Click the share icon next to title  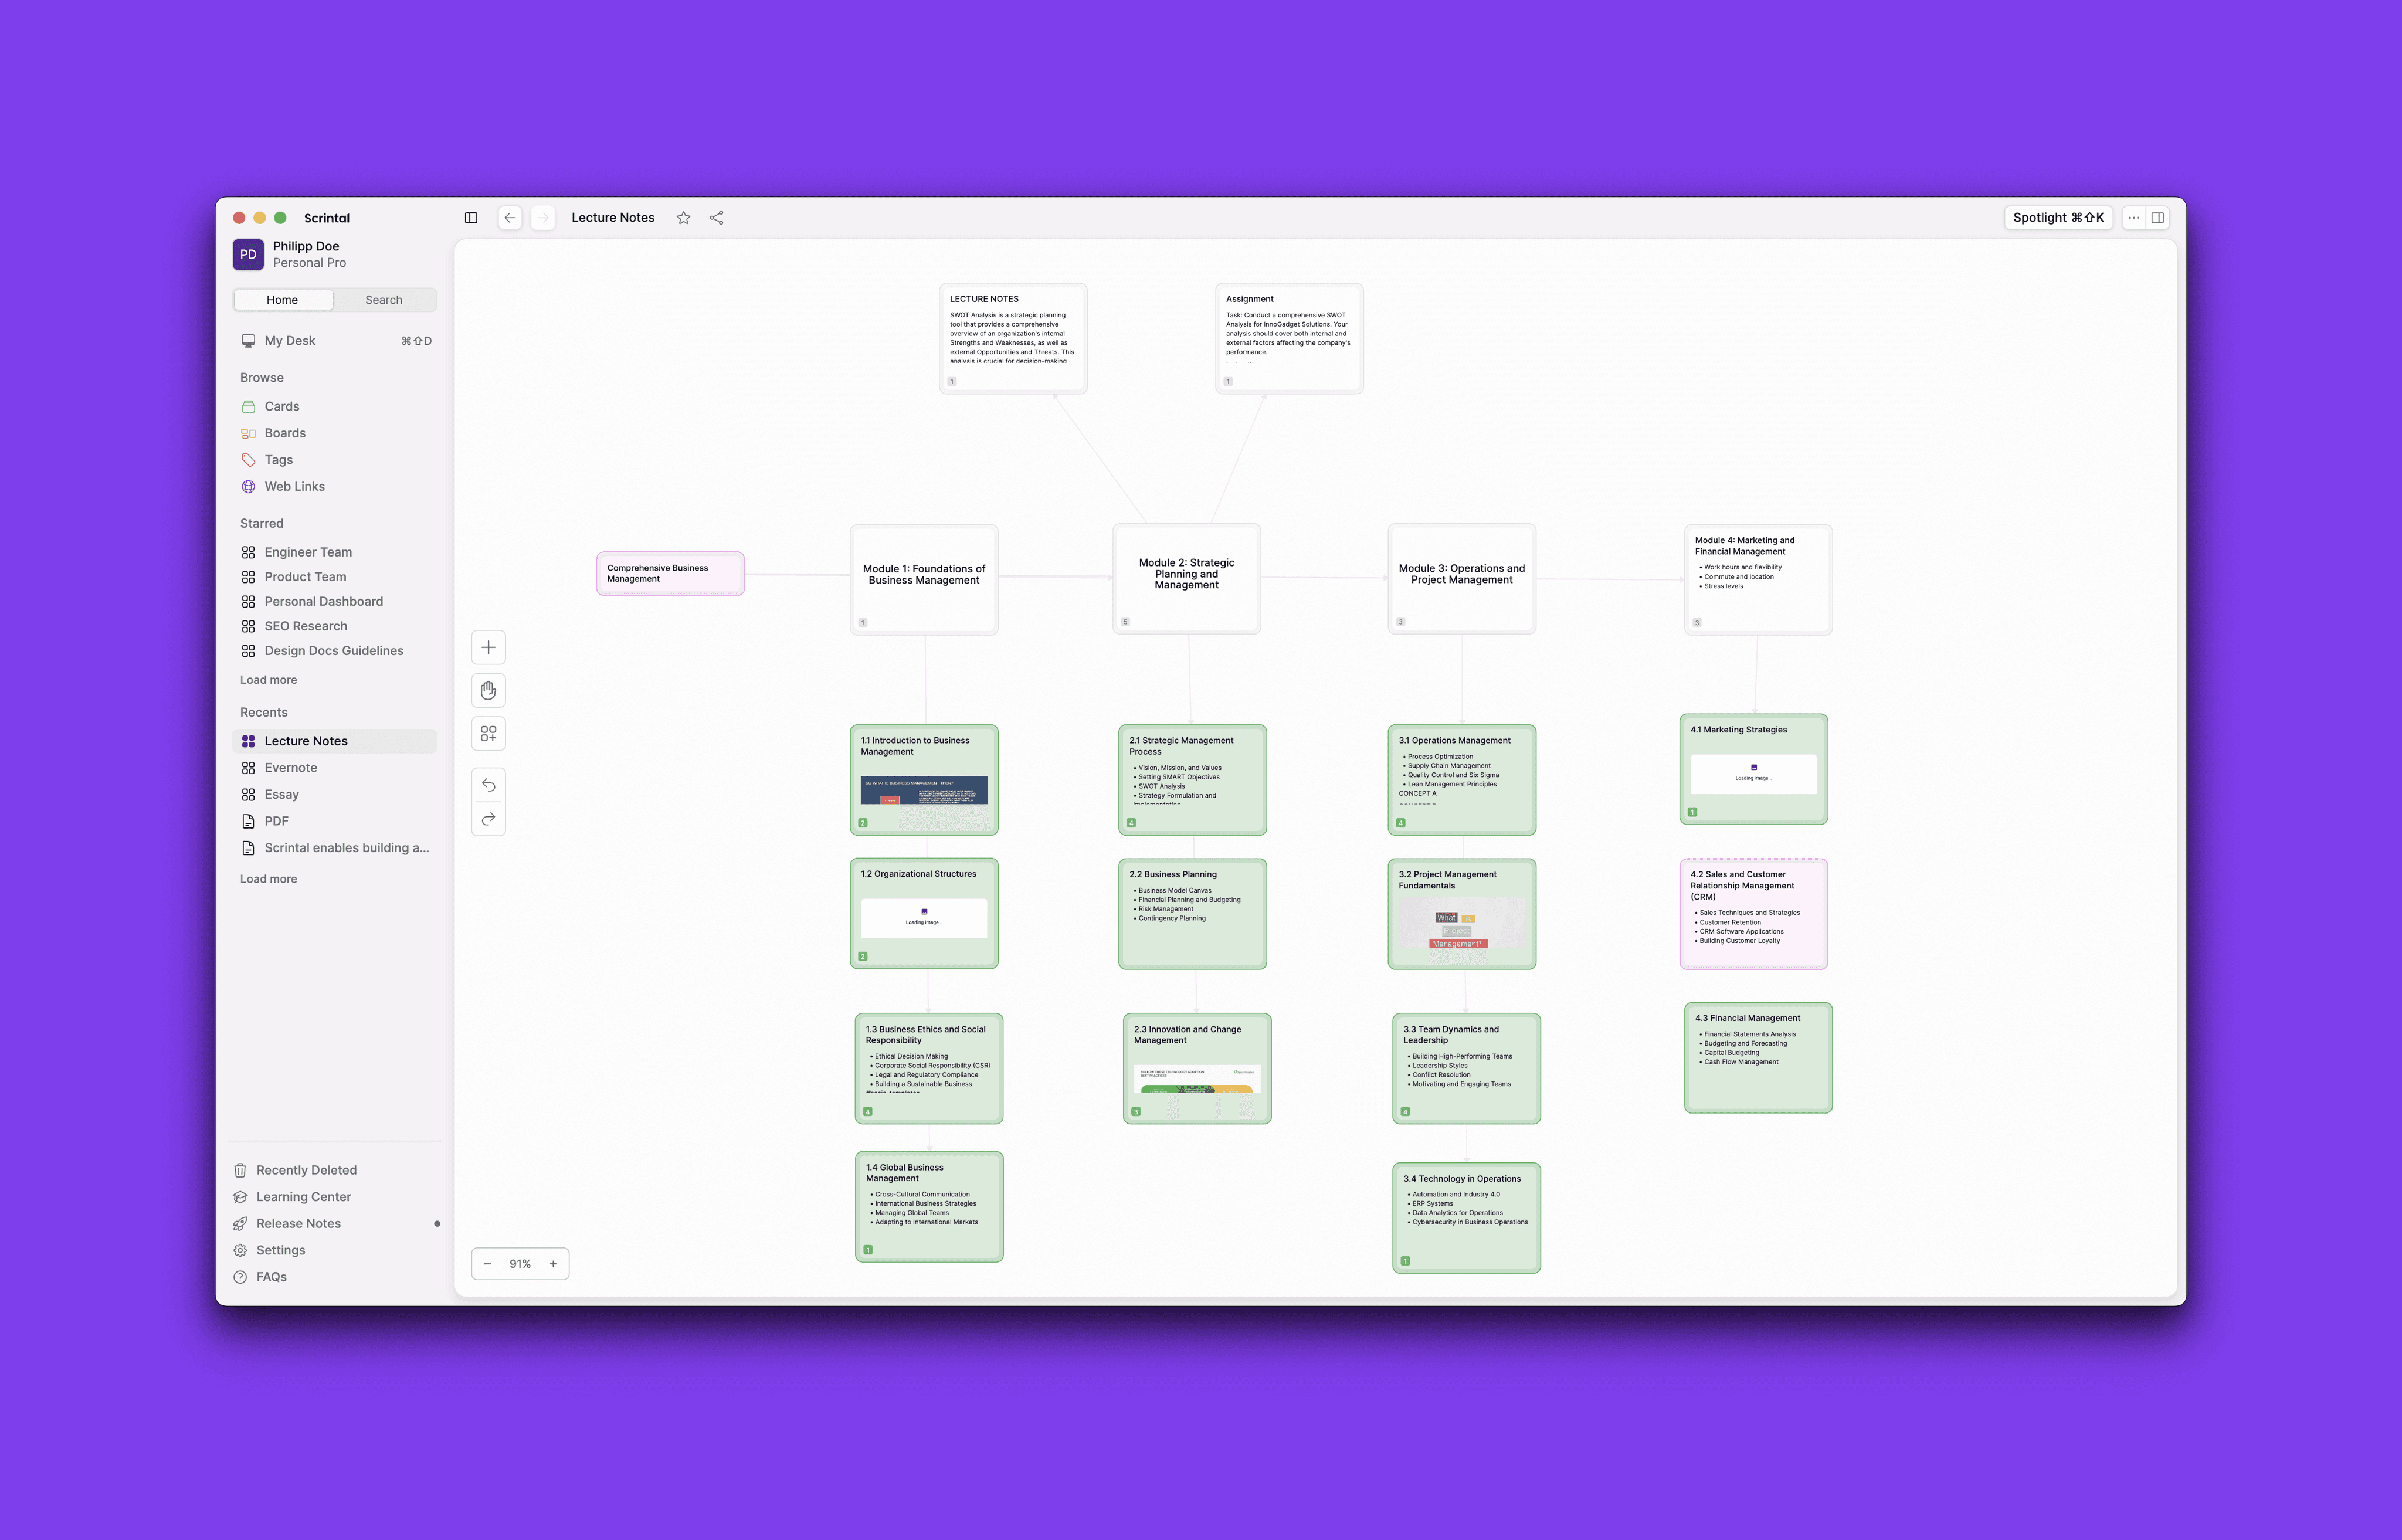[x=717, y=218]
